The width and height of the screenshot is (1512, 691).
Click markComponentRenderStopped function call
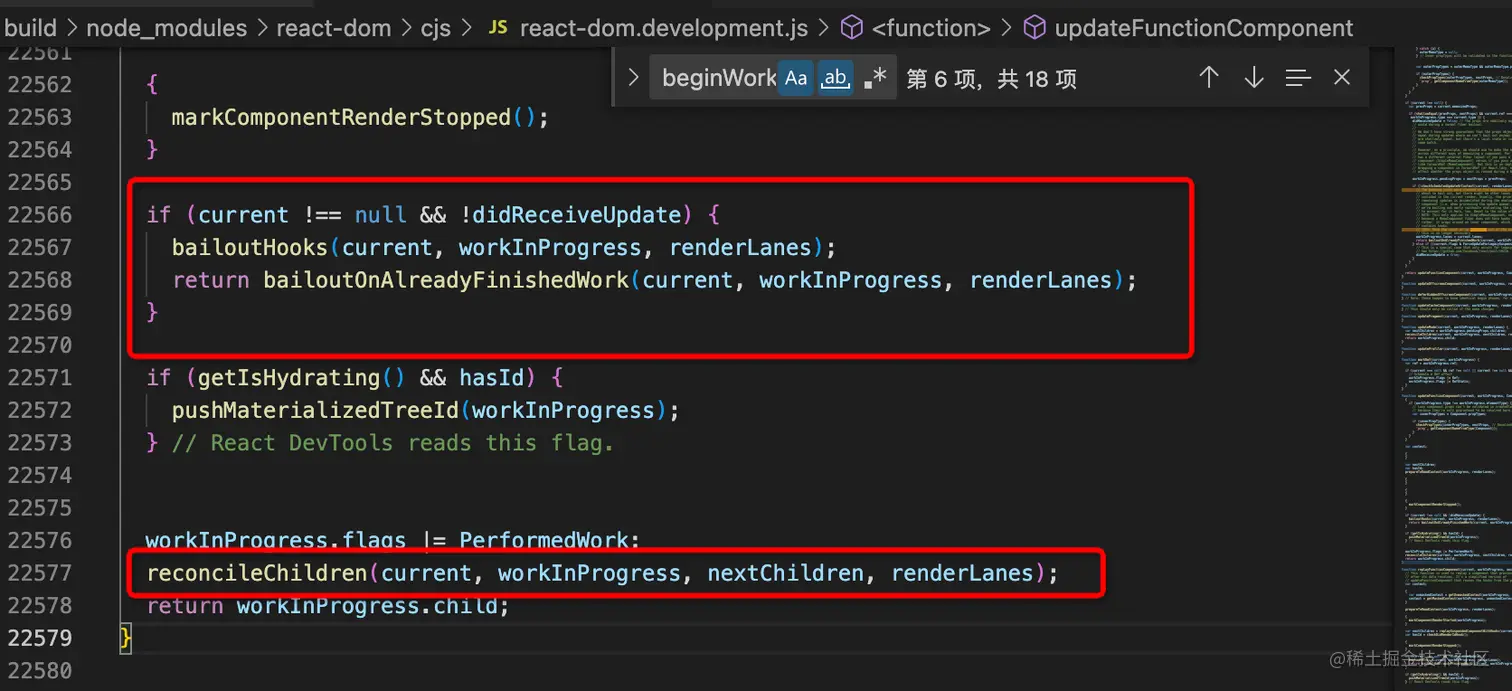(x=341, y=117)
